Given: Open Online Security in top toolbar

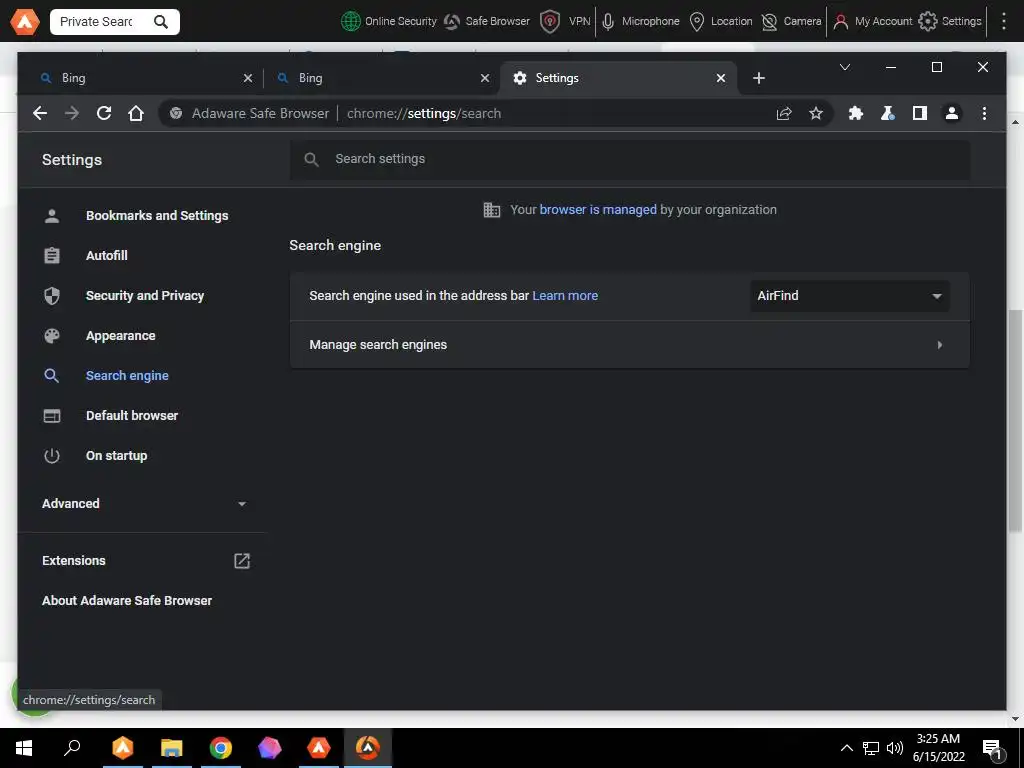Looking at the screenshot, I should pyautogui.click(x=389, y=22).
